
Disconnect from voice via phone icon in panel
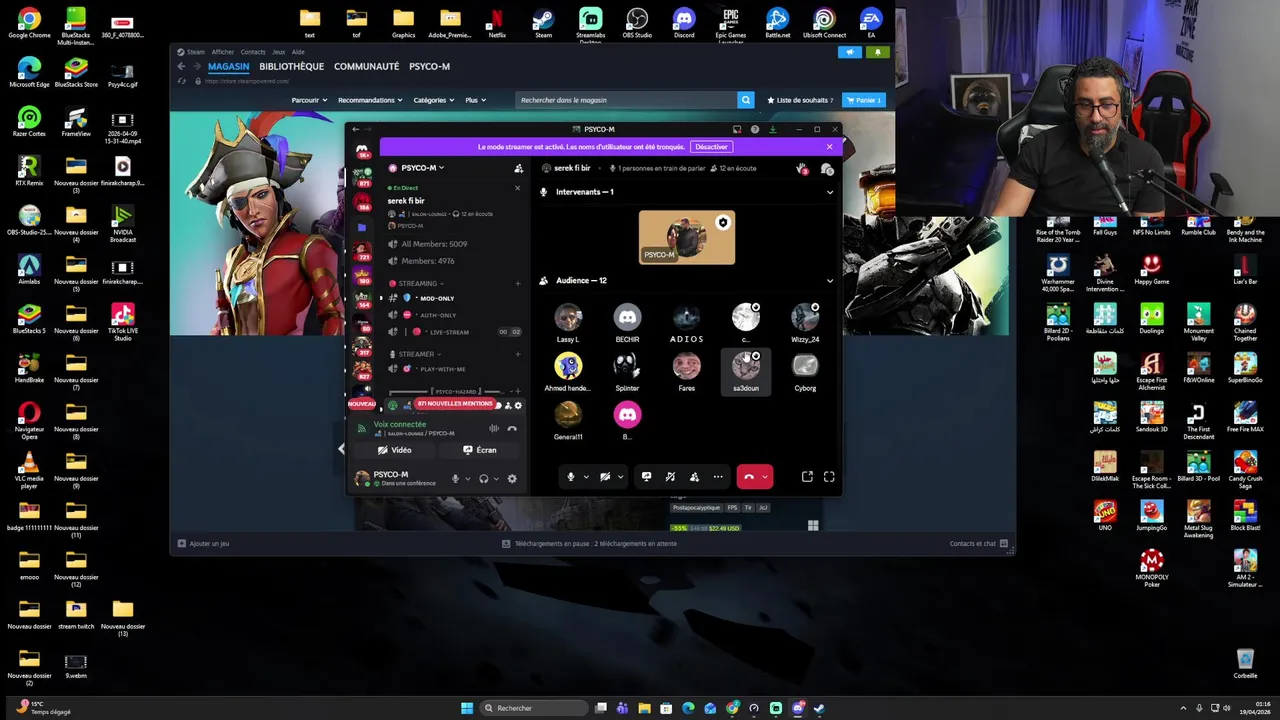(512, 428)
